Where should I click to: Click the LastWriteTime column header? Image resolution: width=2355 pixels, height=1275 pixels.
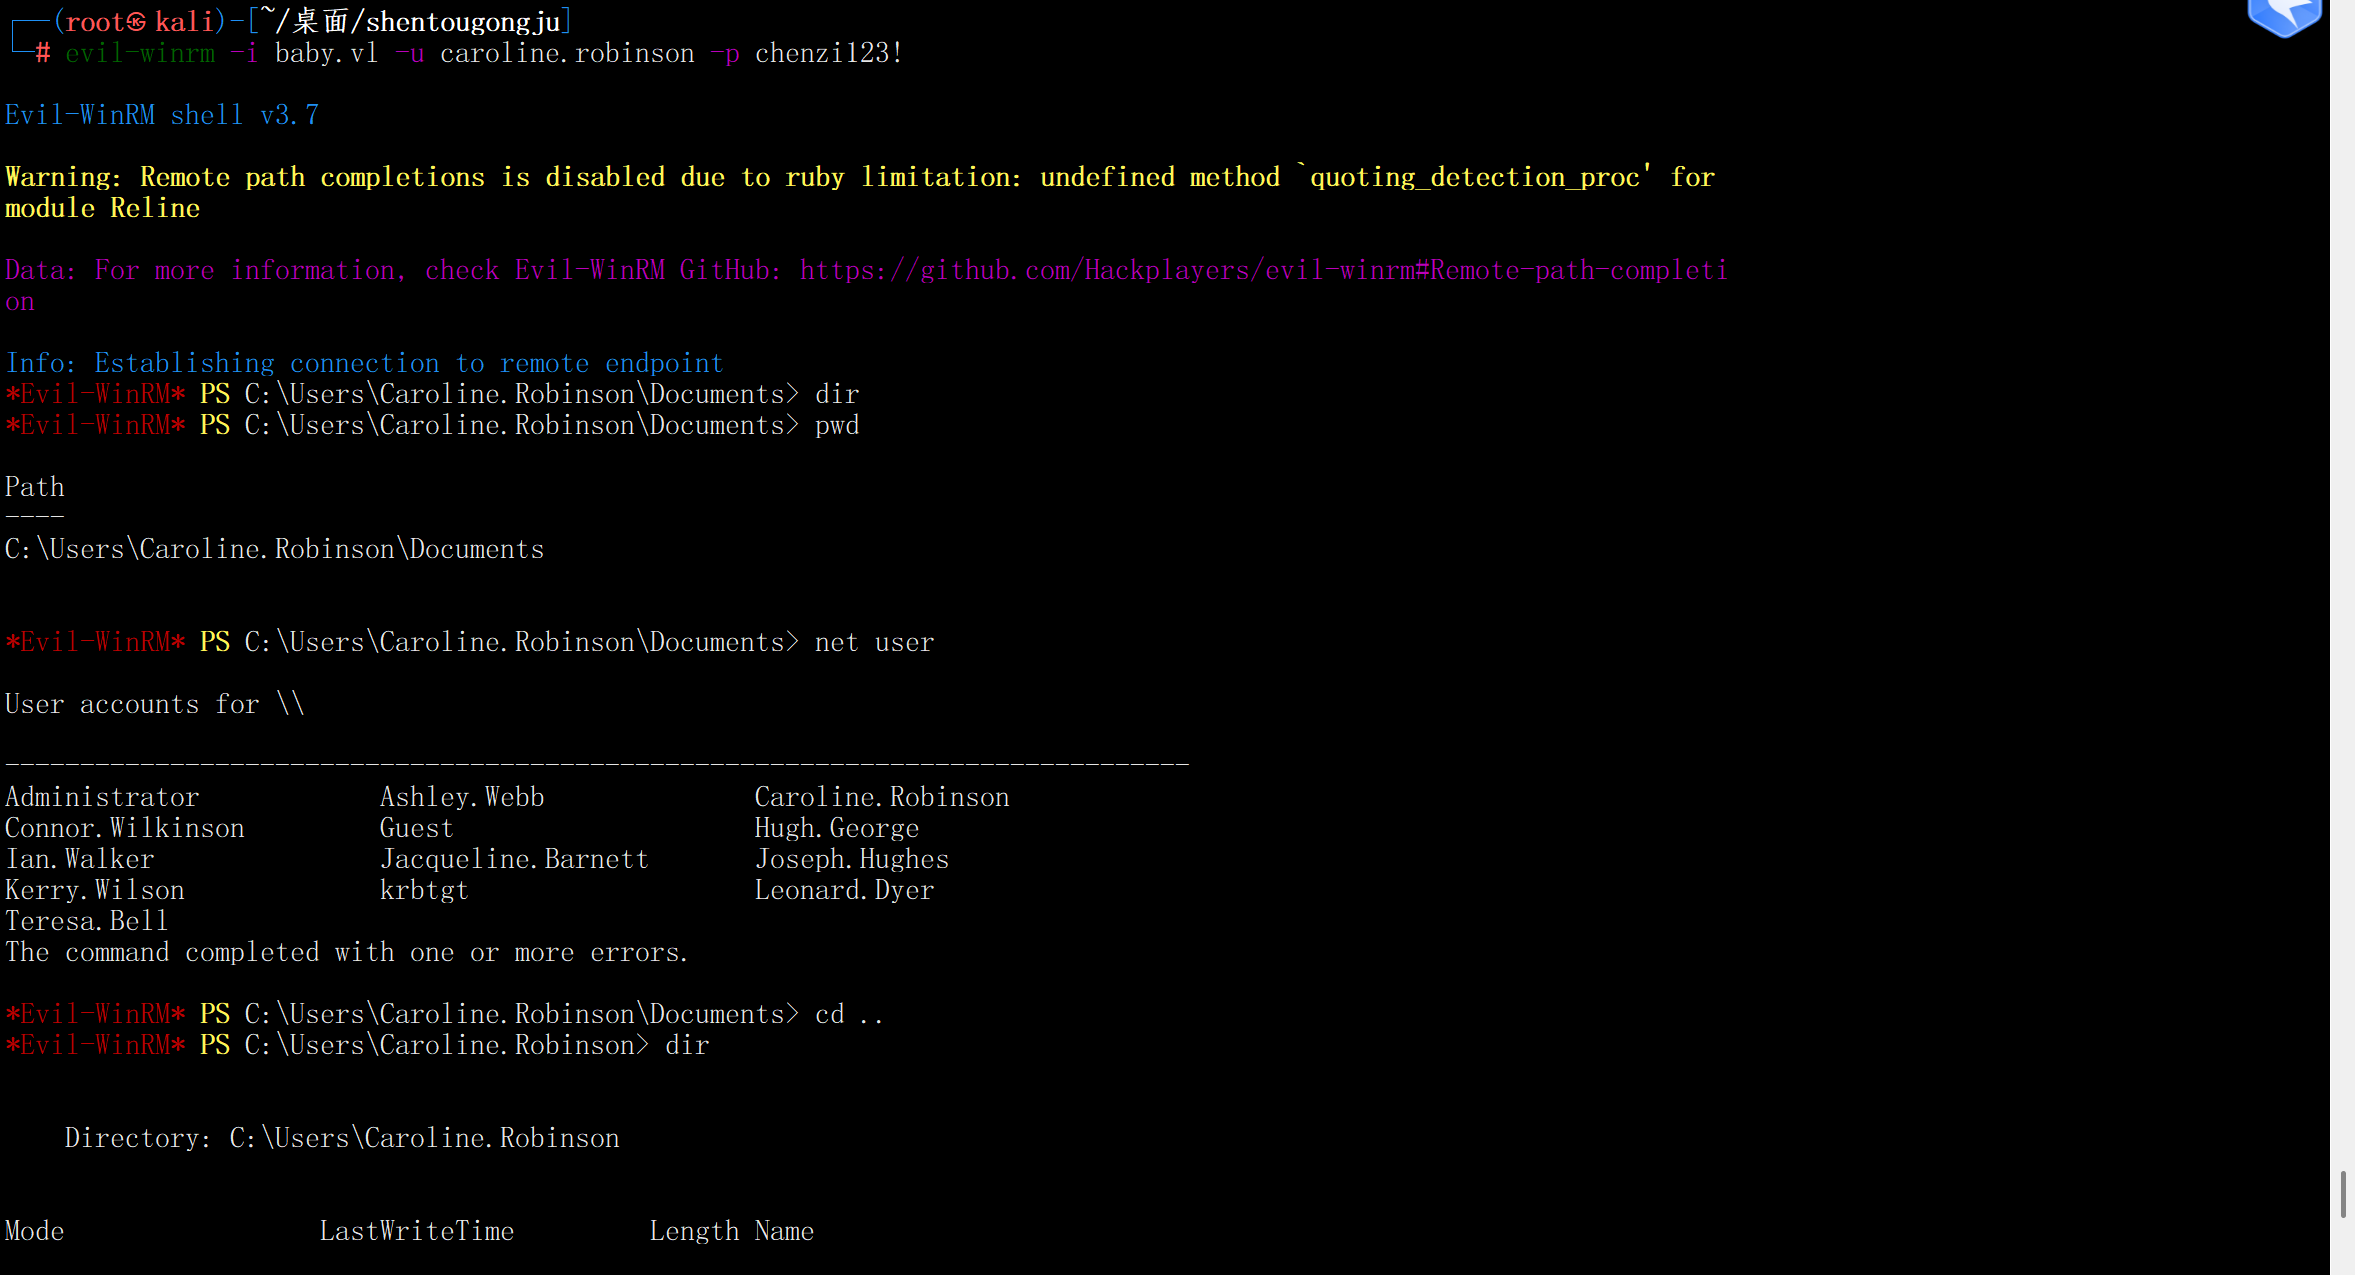pyautogui.click(x=416, y=1231)
